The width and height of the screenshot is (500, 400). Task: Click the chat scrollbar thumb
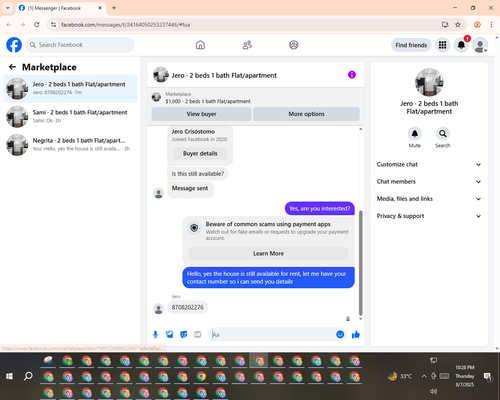[x=360, y=263]
